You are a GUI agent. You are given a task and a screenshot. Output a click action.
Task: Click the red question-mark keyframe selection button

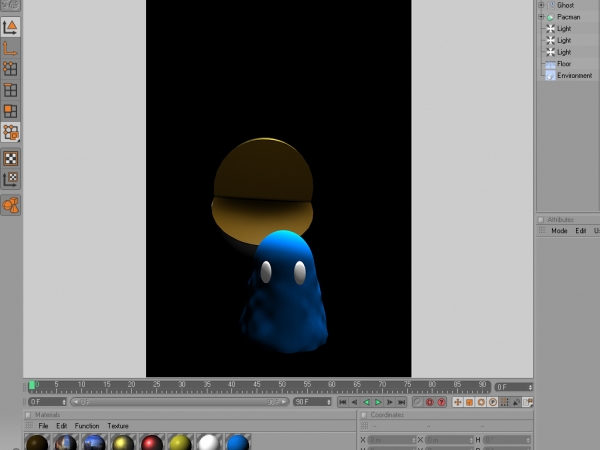point(441,402)
